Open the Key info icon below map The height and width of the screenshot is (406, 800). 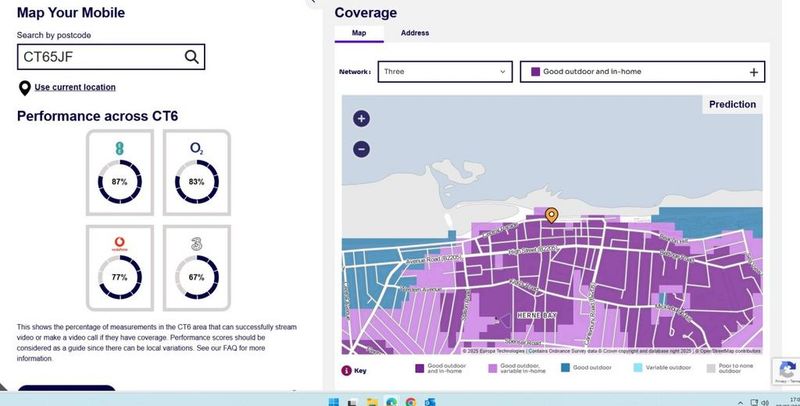[x=347, y=370]
